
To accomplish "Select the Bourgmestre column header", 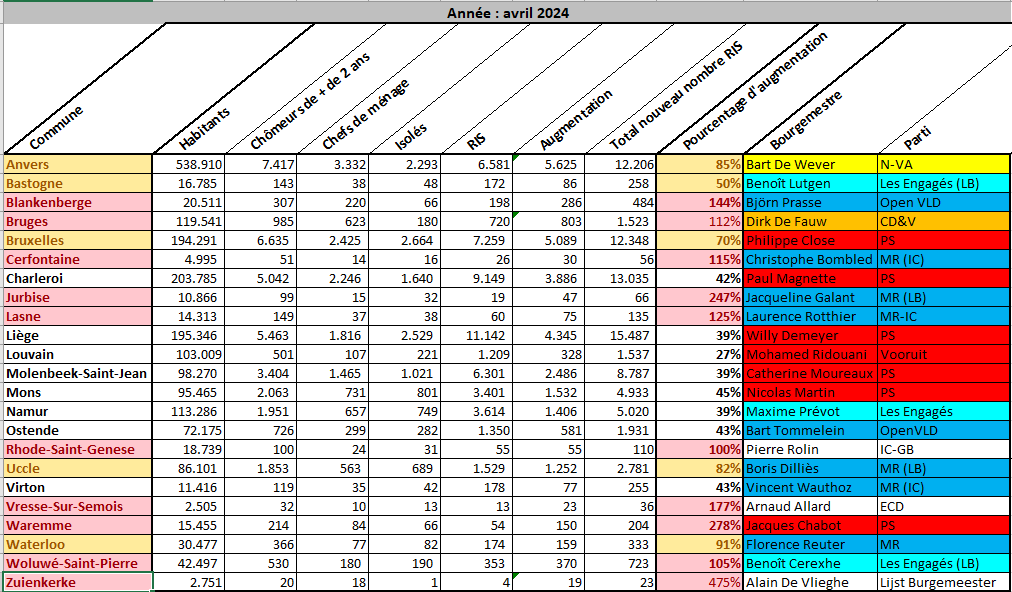I will pyautogui.click(x=808, y=120).
